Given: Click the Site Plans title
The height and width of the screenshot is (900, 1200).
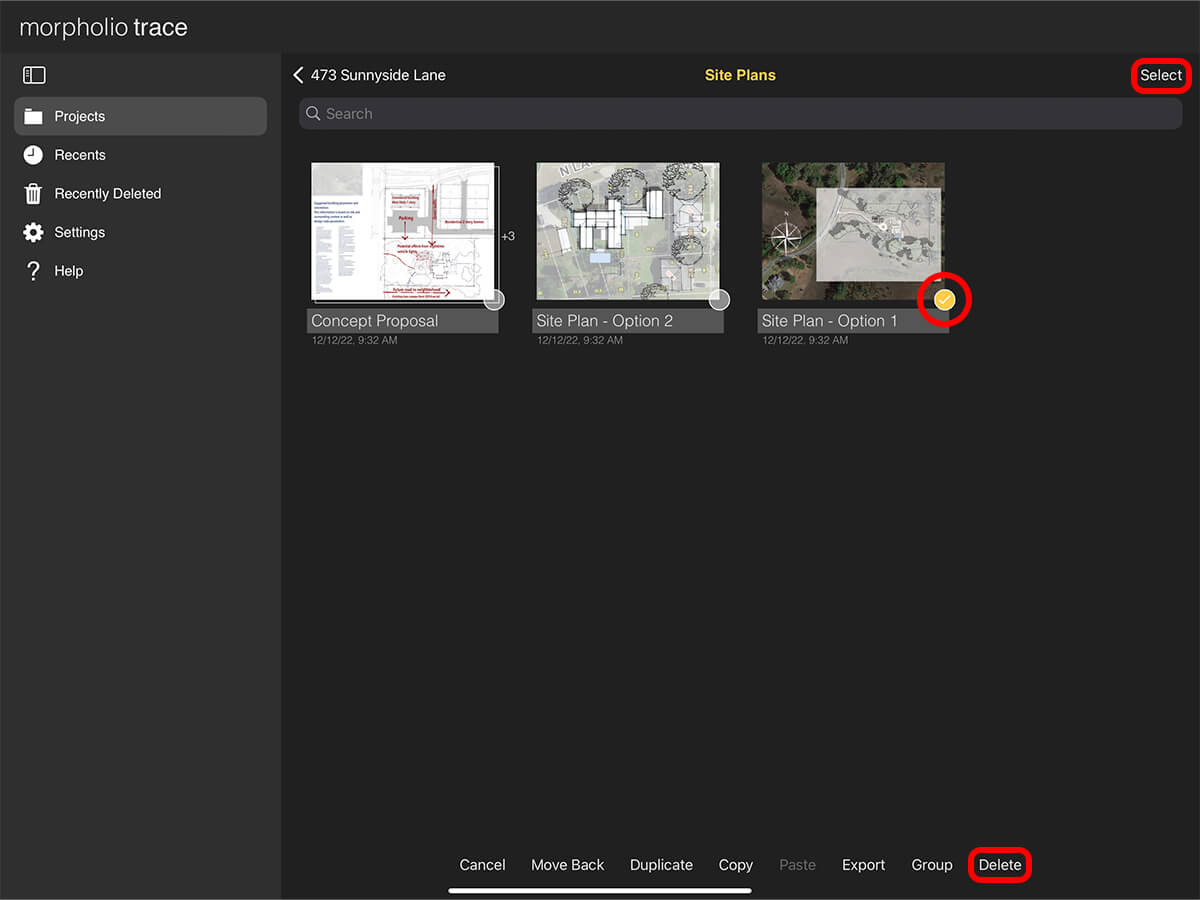Looking at the screenshot, I should coord(740,74).
